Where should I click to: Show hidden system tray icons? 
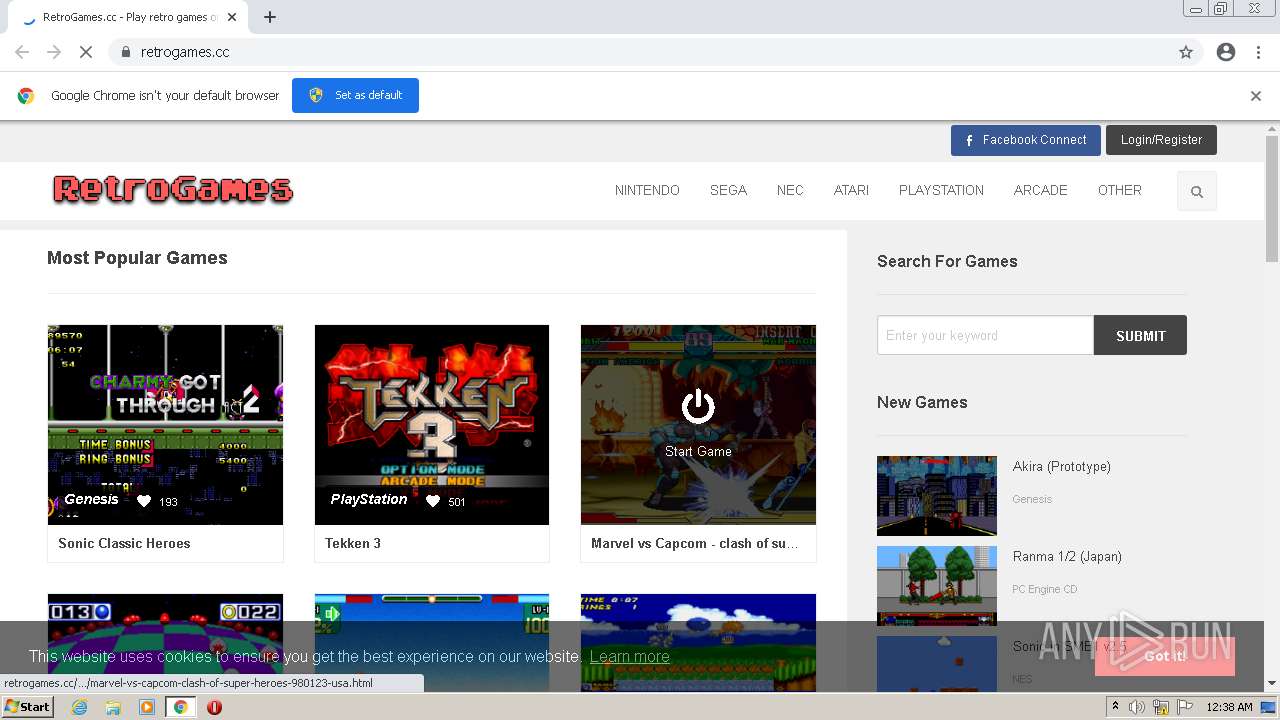[1115, 707]
